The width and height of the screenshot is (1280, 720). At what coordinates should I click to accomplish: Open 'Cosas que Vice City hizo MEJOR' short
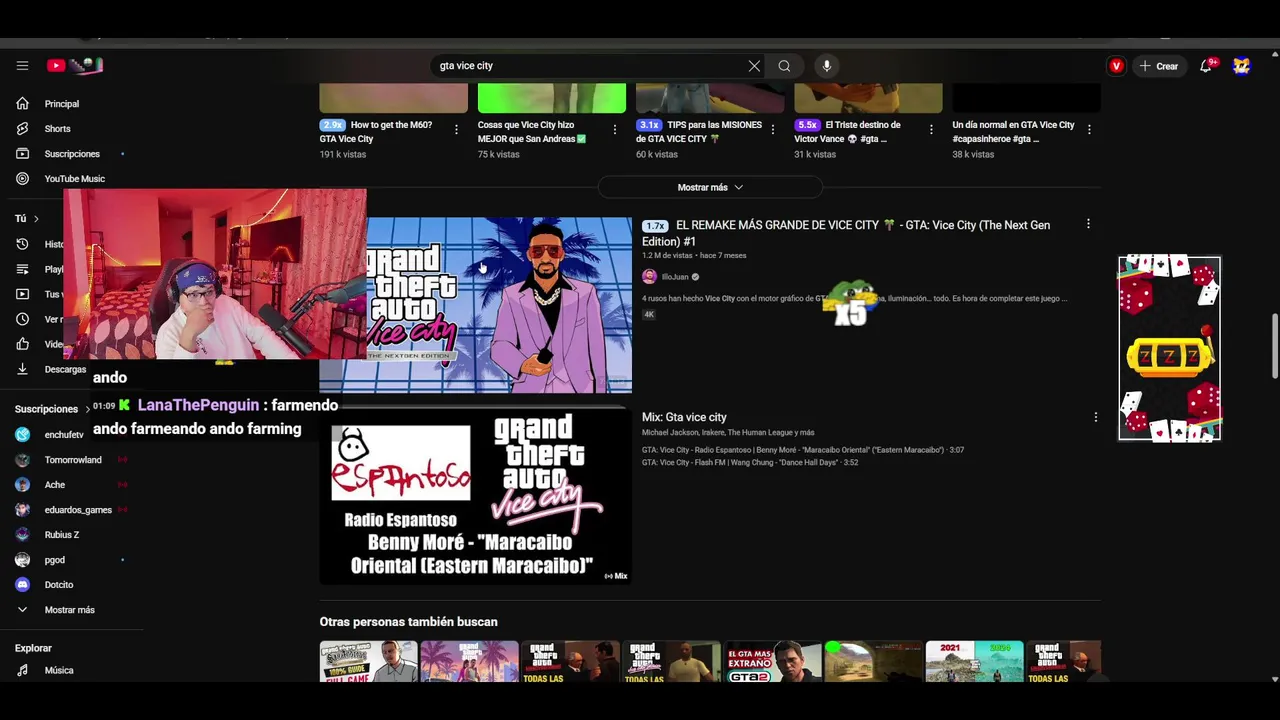coord(532,132)
